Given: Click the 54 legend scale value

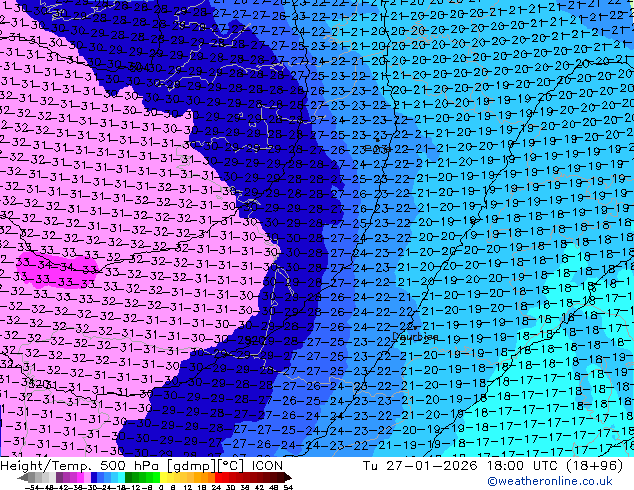Looking at the screenshot, I should pyautogui.click(x=288, y=488).
